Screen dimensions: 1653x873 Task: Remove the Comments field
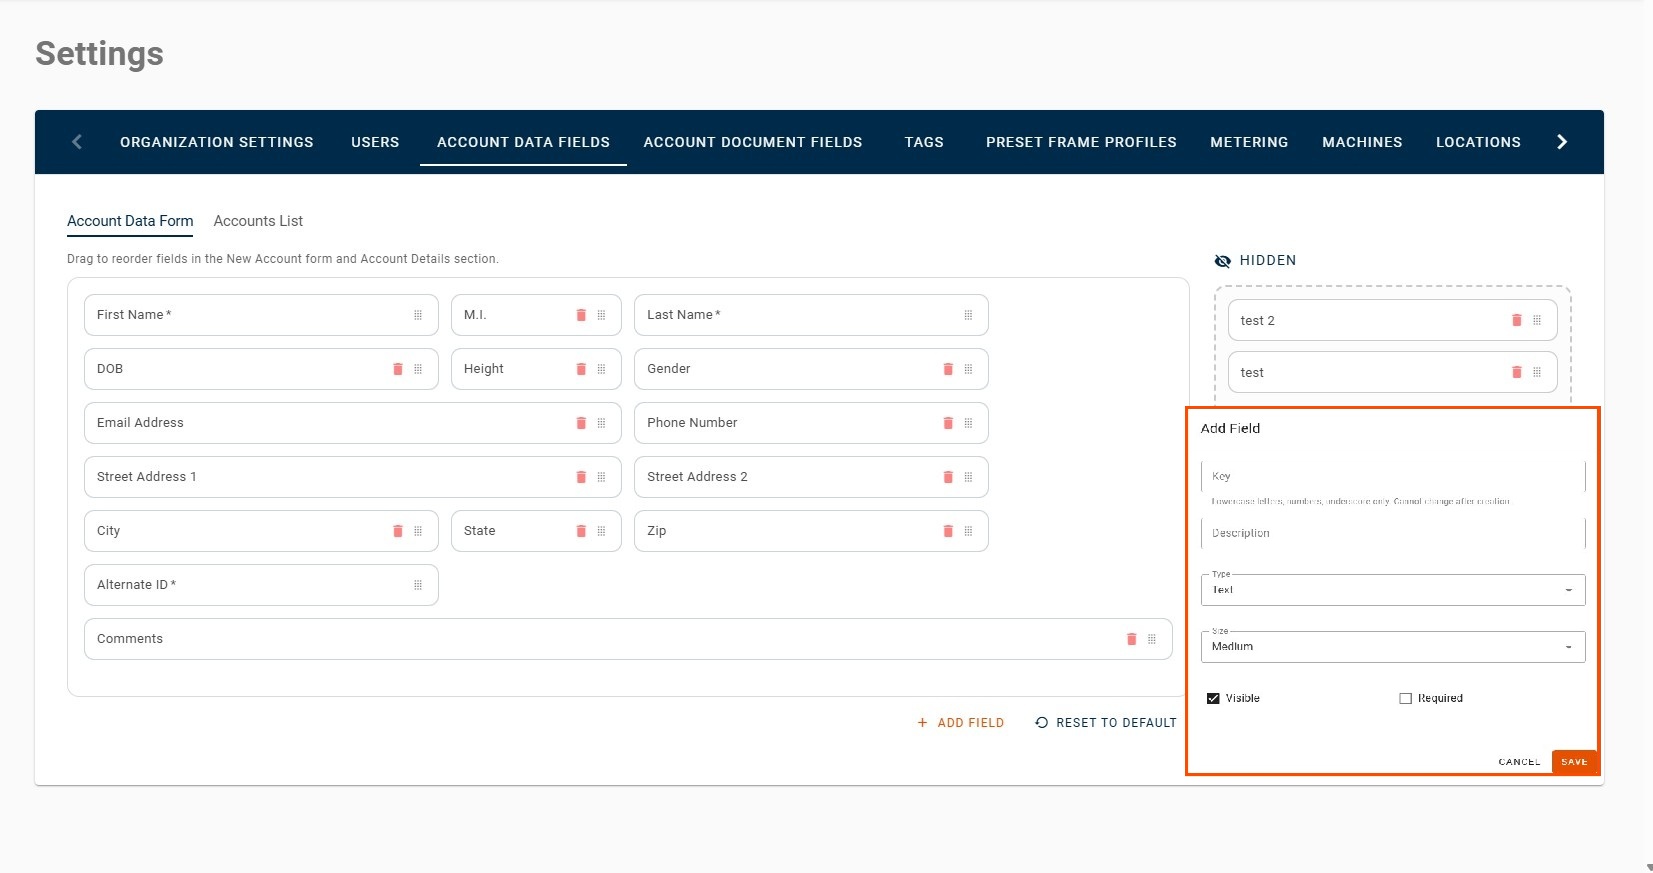(x=1132, y=639)
